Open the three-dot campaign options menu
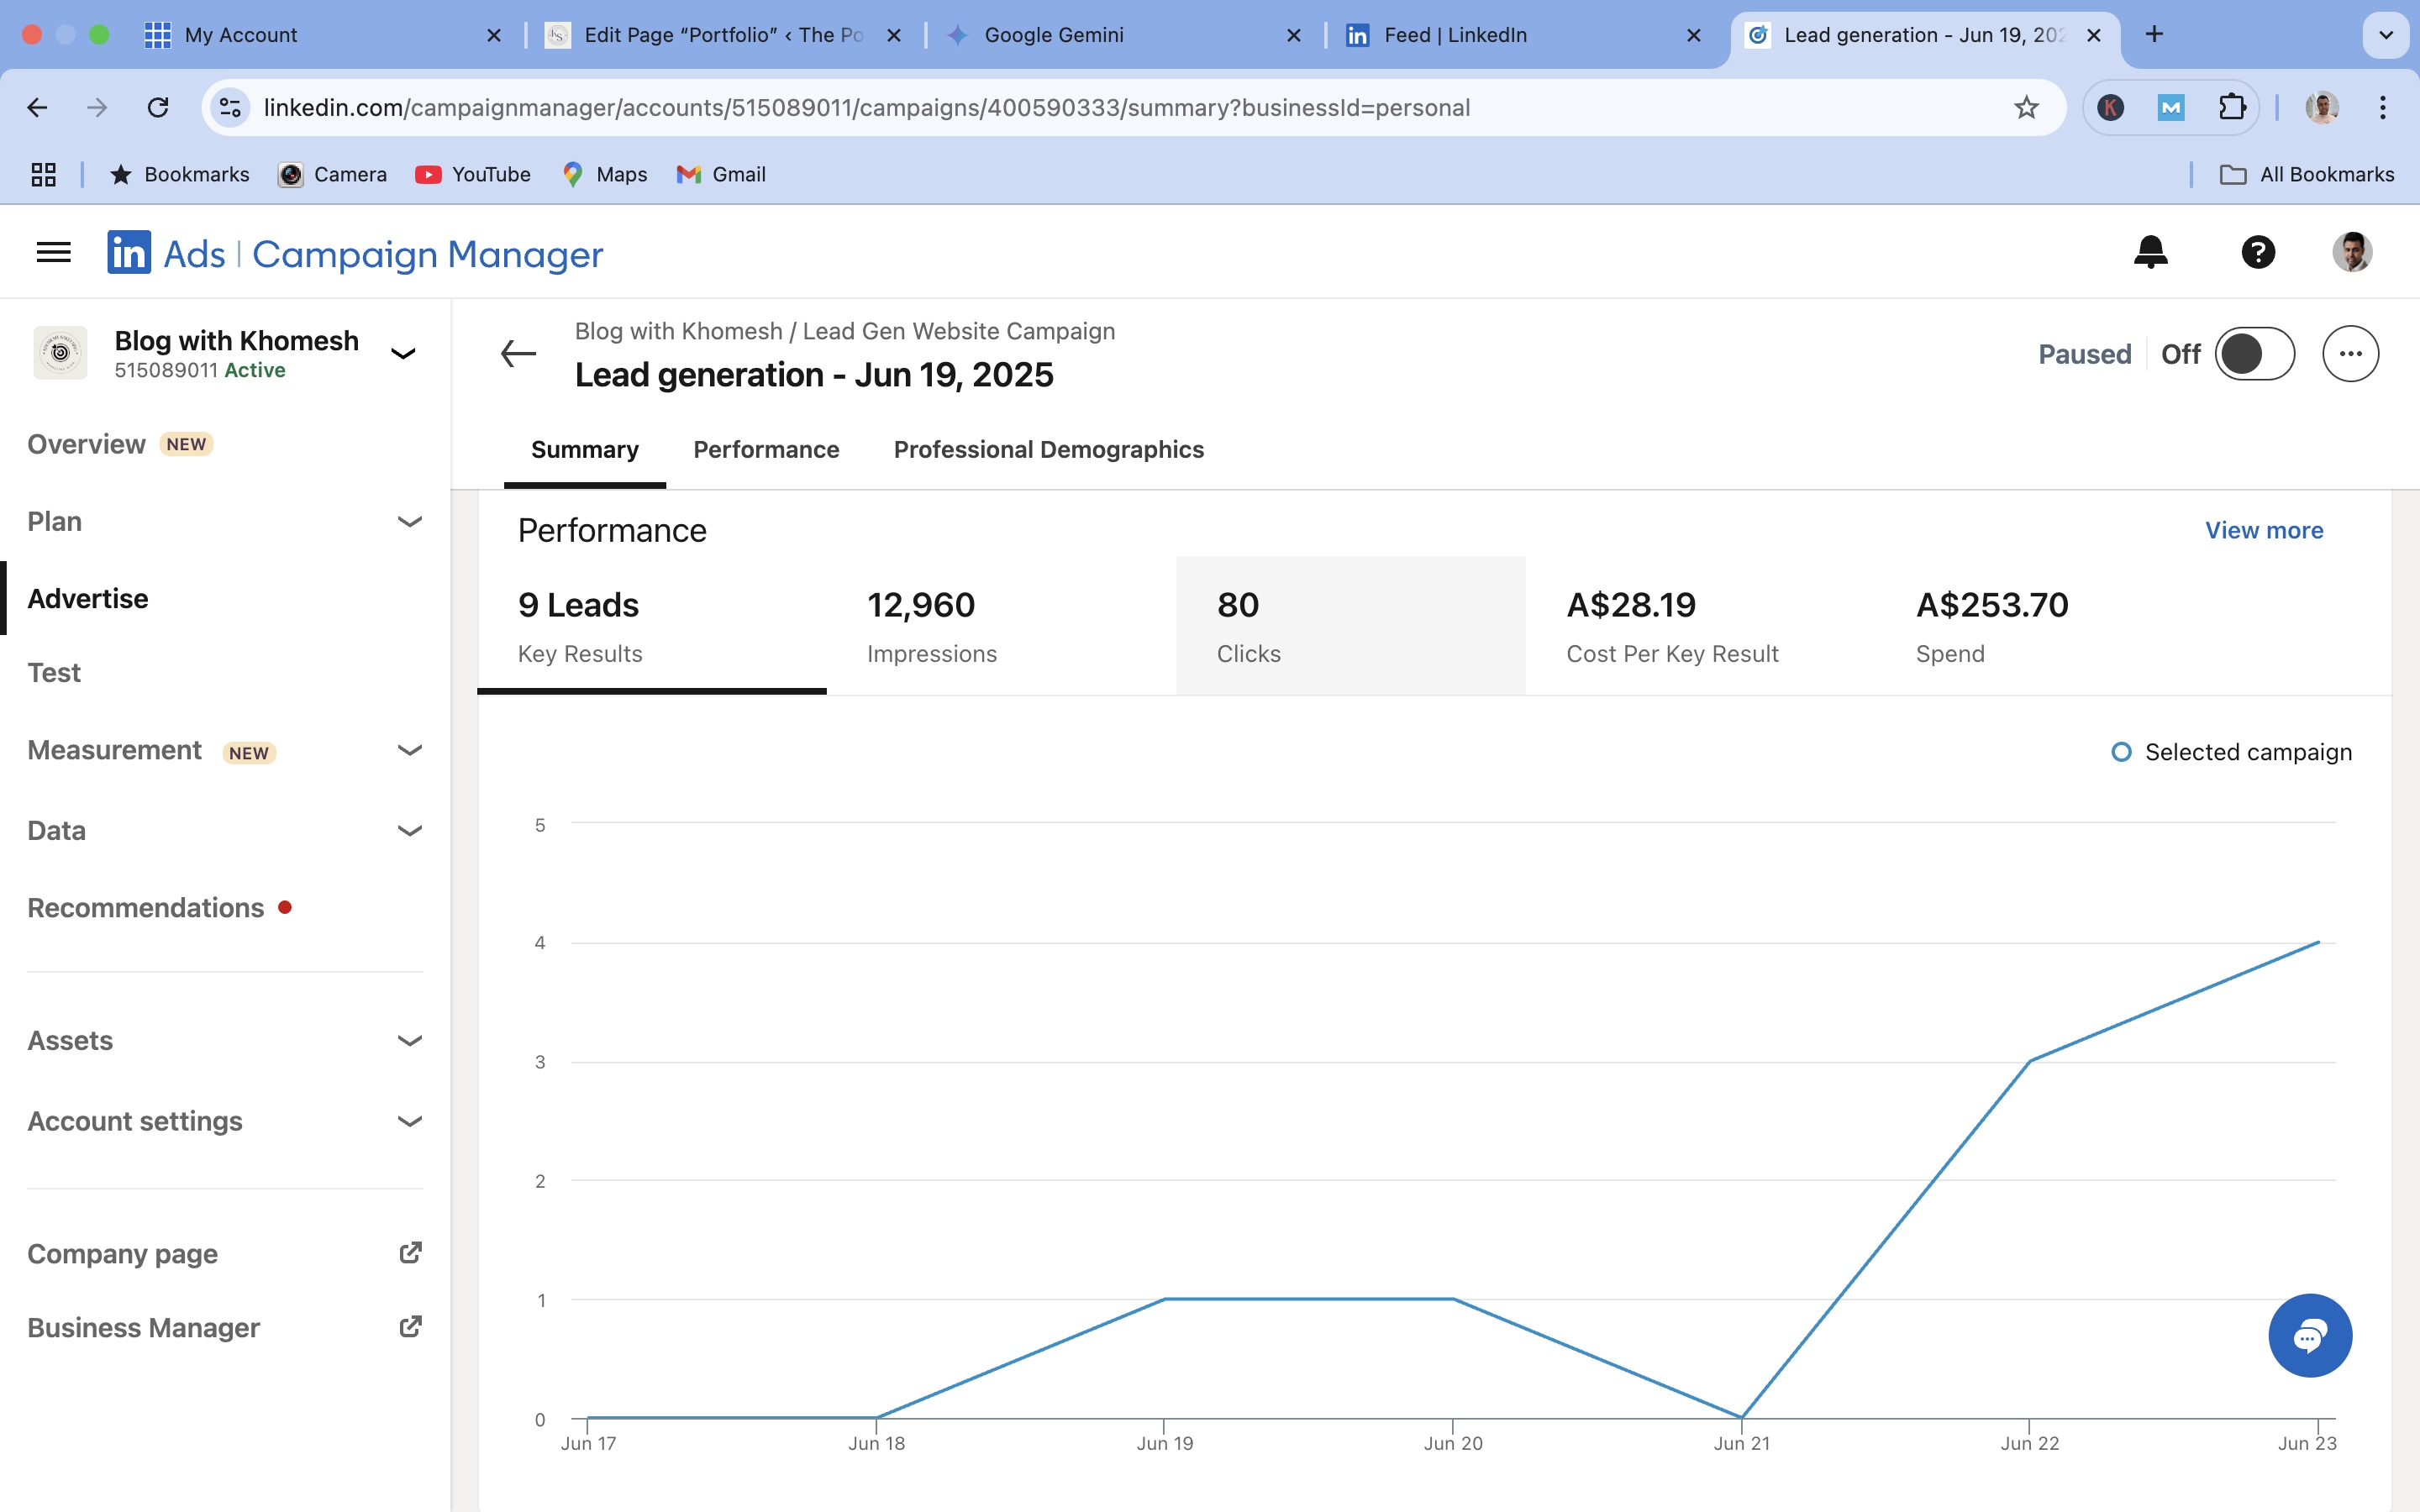This screenshot has width=2420, height=1512. pos(2350,353)
